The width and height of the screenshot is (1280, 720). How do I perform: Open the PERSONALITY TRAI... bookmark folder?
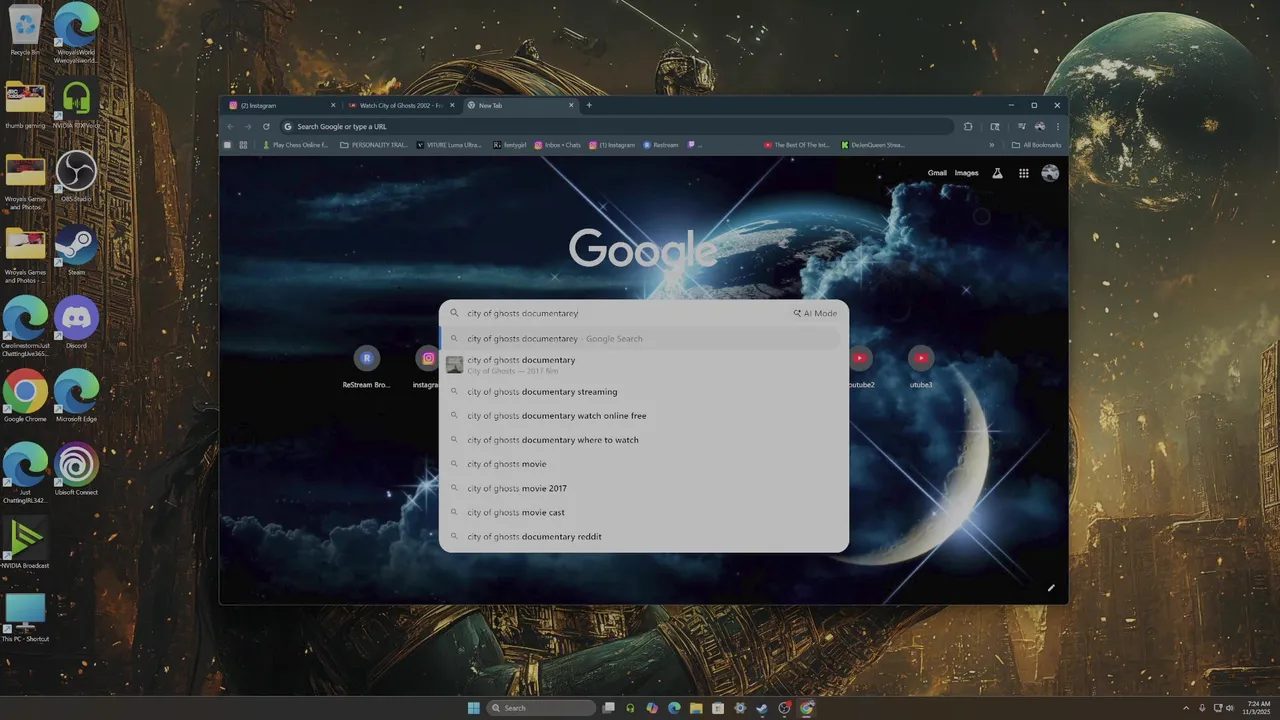pos(374,145)
